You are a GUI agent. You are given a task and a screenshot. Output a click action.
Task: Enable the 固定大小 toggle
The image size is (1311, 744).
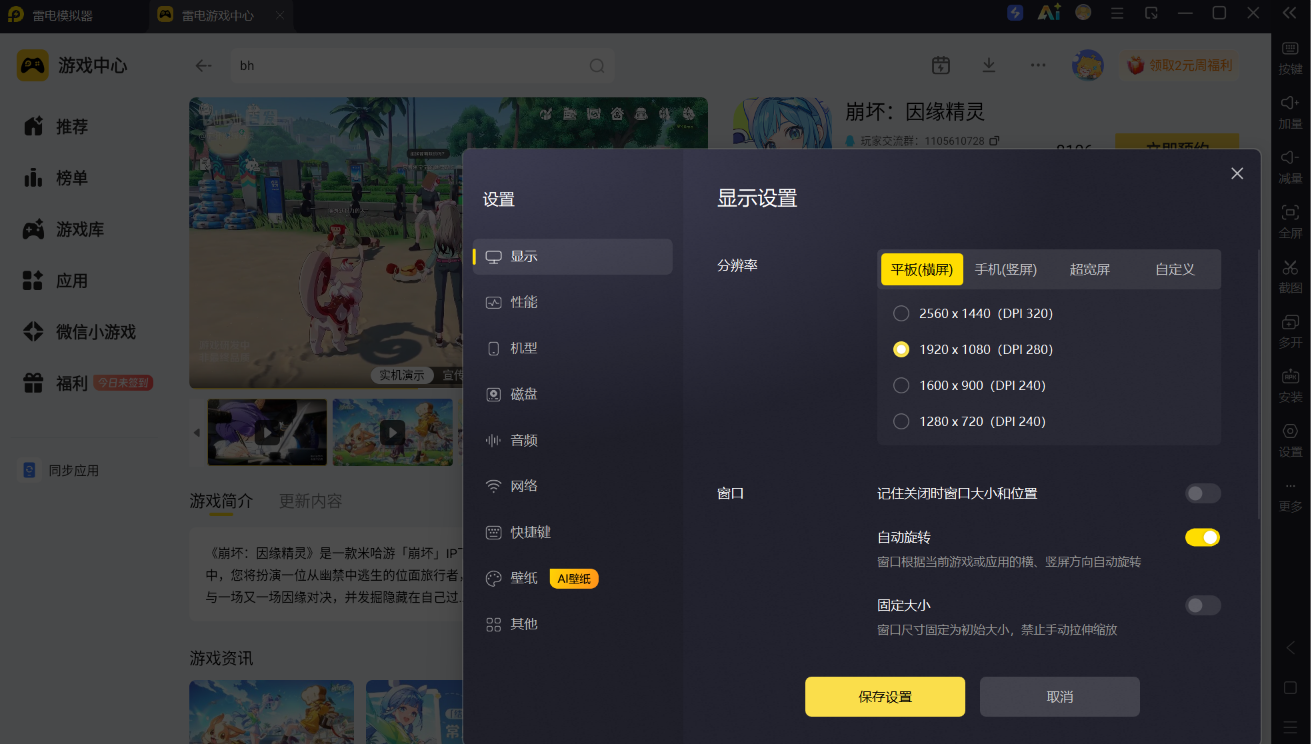click(1203, 605)
